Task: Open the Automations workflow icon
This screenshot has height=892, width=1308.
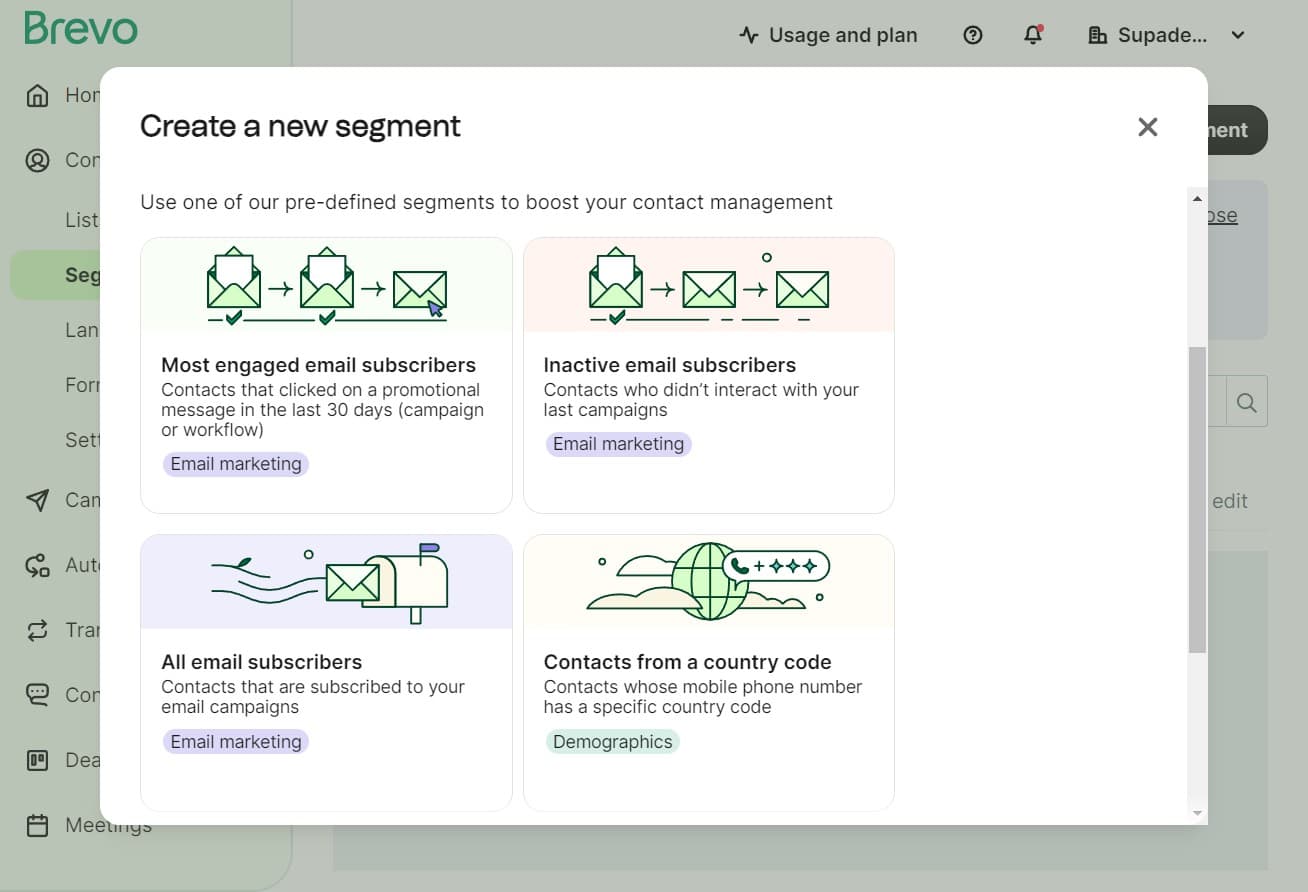Action: [37, 564]
